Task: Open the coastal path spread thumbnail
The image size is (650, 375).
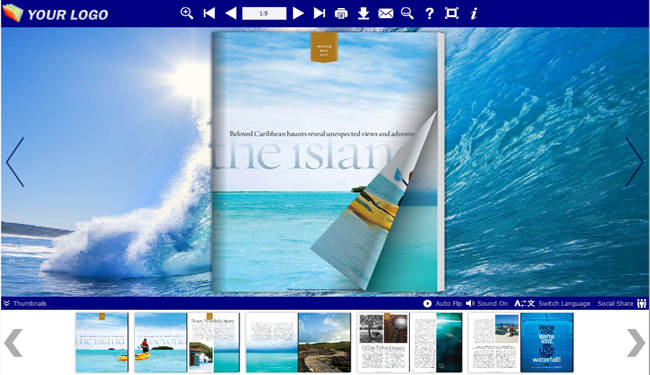Action: click(298, 343)
